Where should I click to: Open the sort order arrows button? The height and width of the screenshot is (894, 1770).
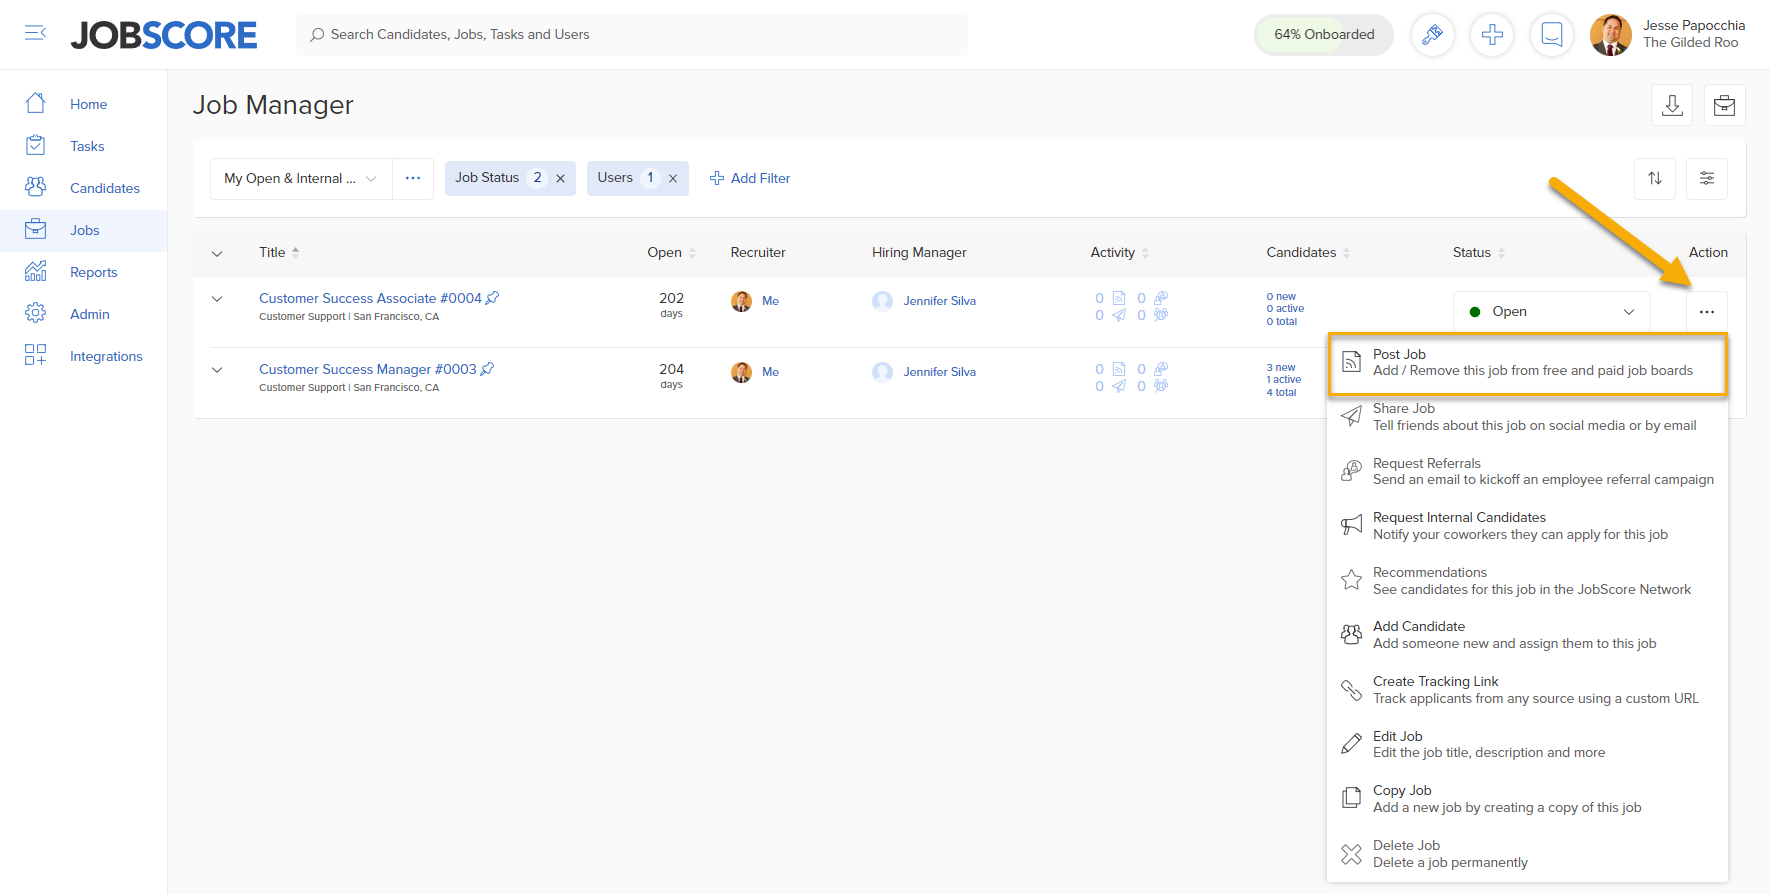(x=1655, y=178)
